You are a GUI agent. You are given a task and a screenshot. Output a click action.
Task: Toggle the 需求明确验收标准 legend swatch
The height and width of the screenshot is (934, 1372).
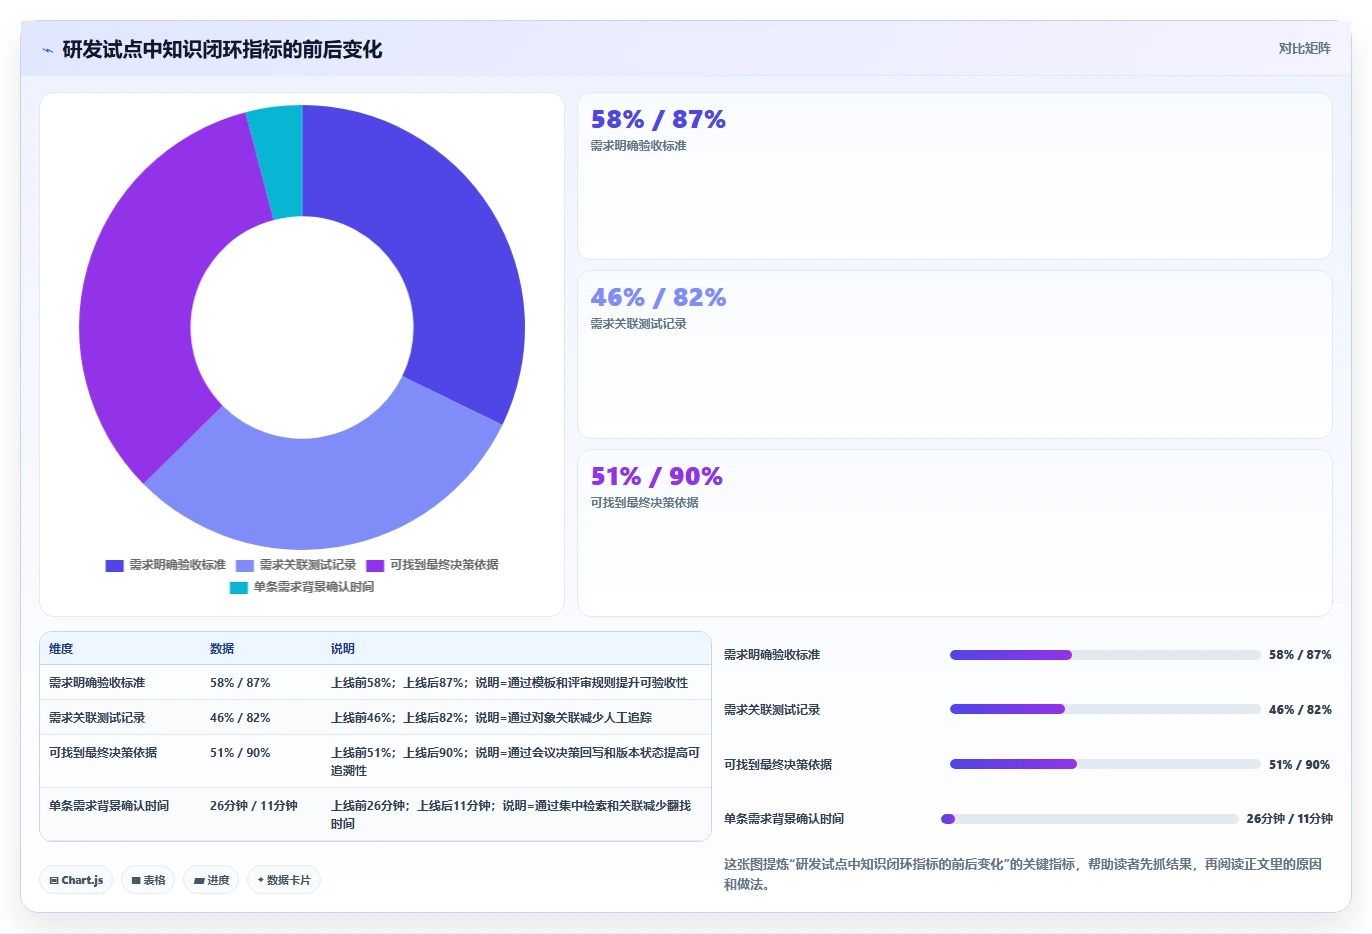(114, 565)
